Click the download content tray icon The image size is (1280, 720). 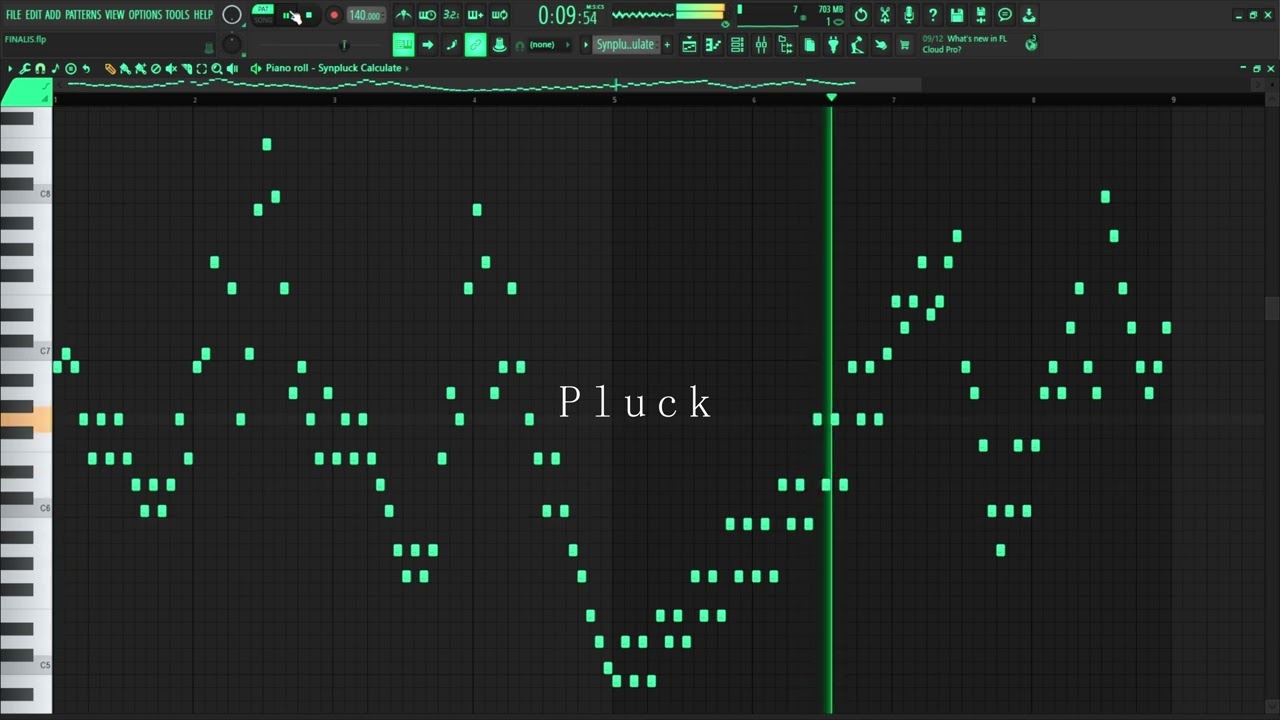click(x=1029, y=15)
